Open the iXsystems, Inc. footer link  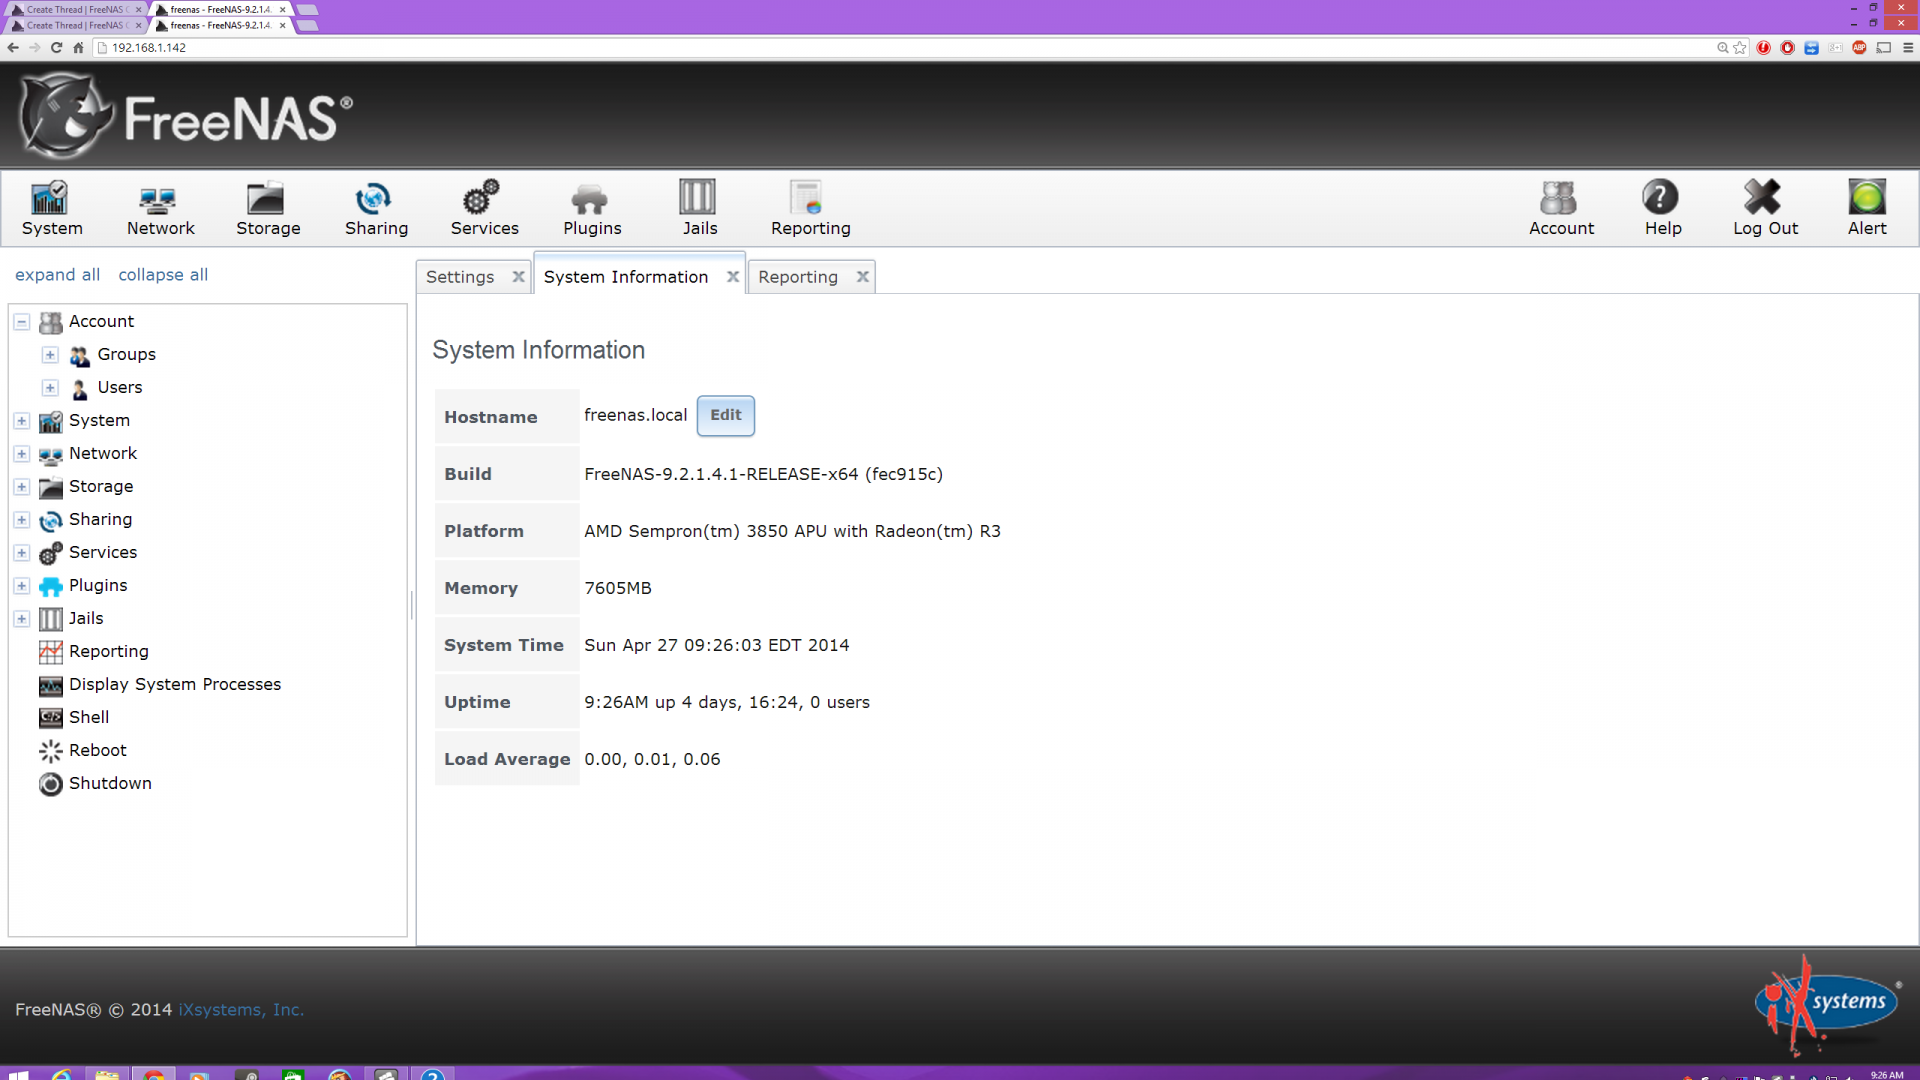coord(241,1010)
